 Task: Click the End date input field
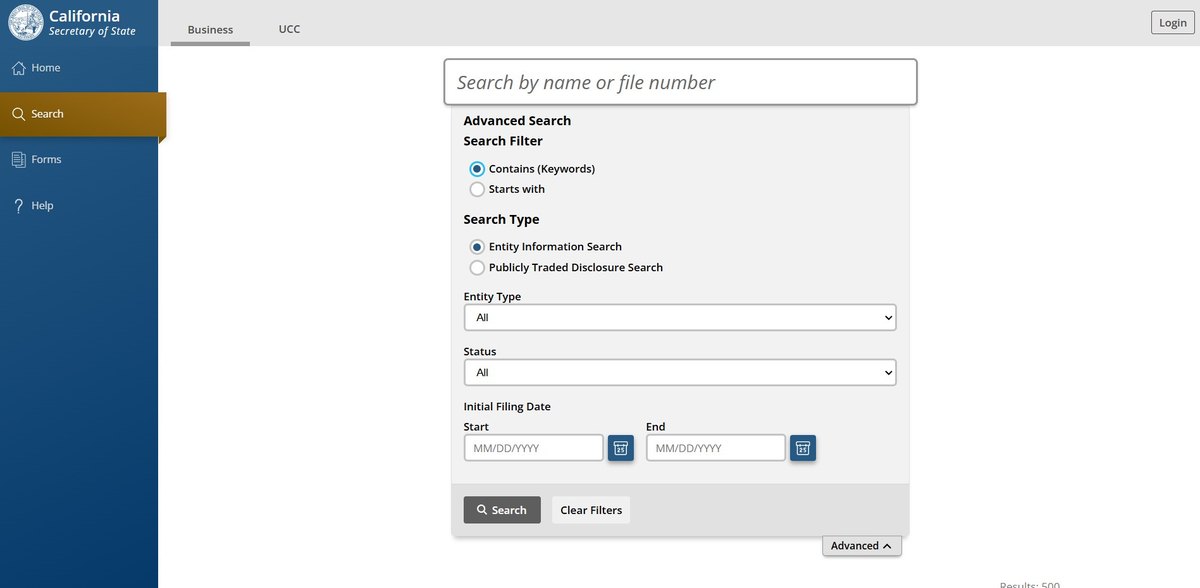716,448
